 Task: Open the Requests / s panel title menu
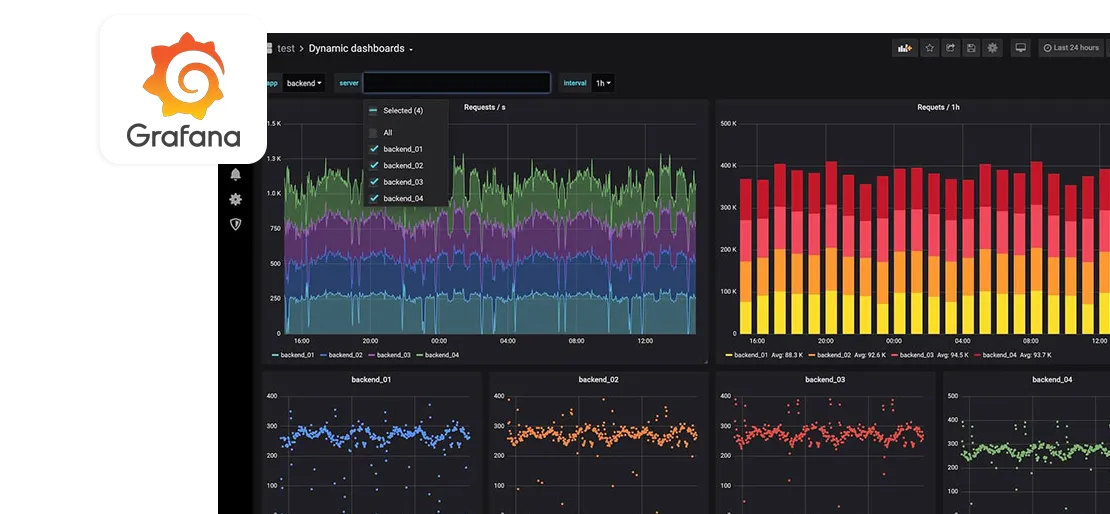click(484, 107)
